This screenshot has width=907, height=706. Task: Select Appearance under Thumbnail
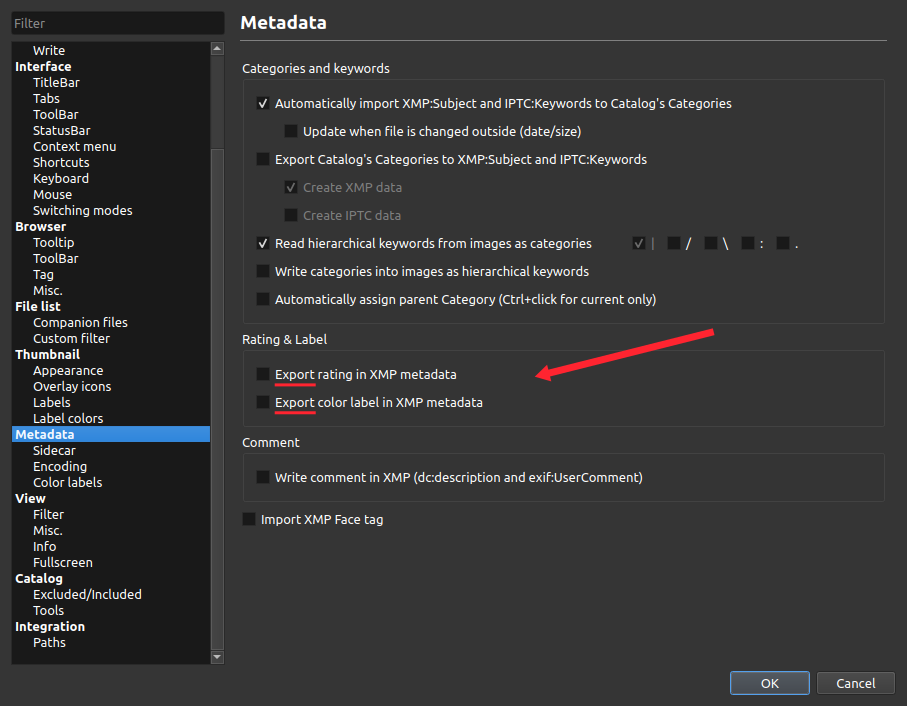pos(68,371)
